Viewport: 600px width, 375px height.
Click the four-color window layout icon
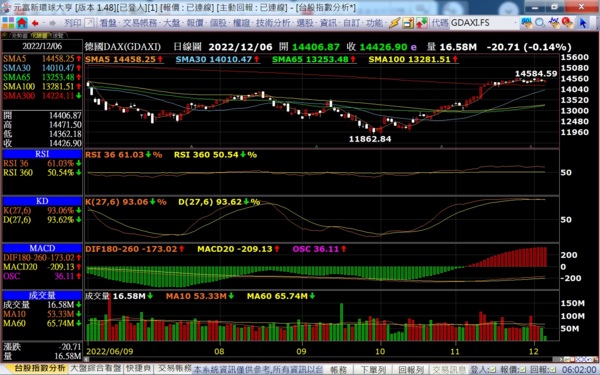pyautogui.click(x=8, y=23)
